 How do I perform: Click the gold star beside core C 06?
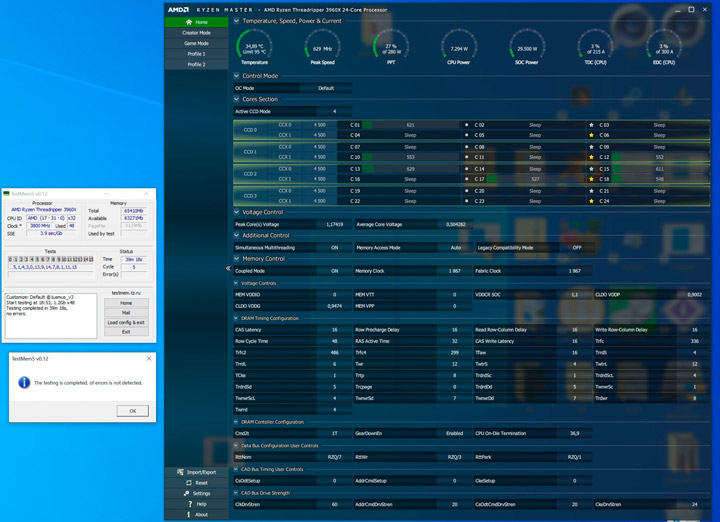click(x=591, y=135)
